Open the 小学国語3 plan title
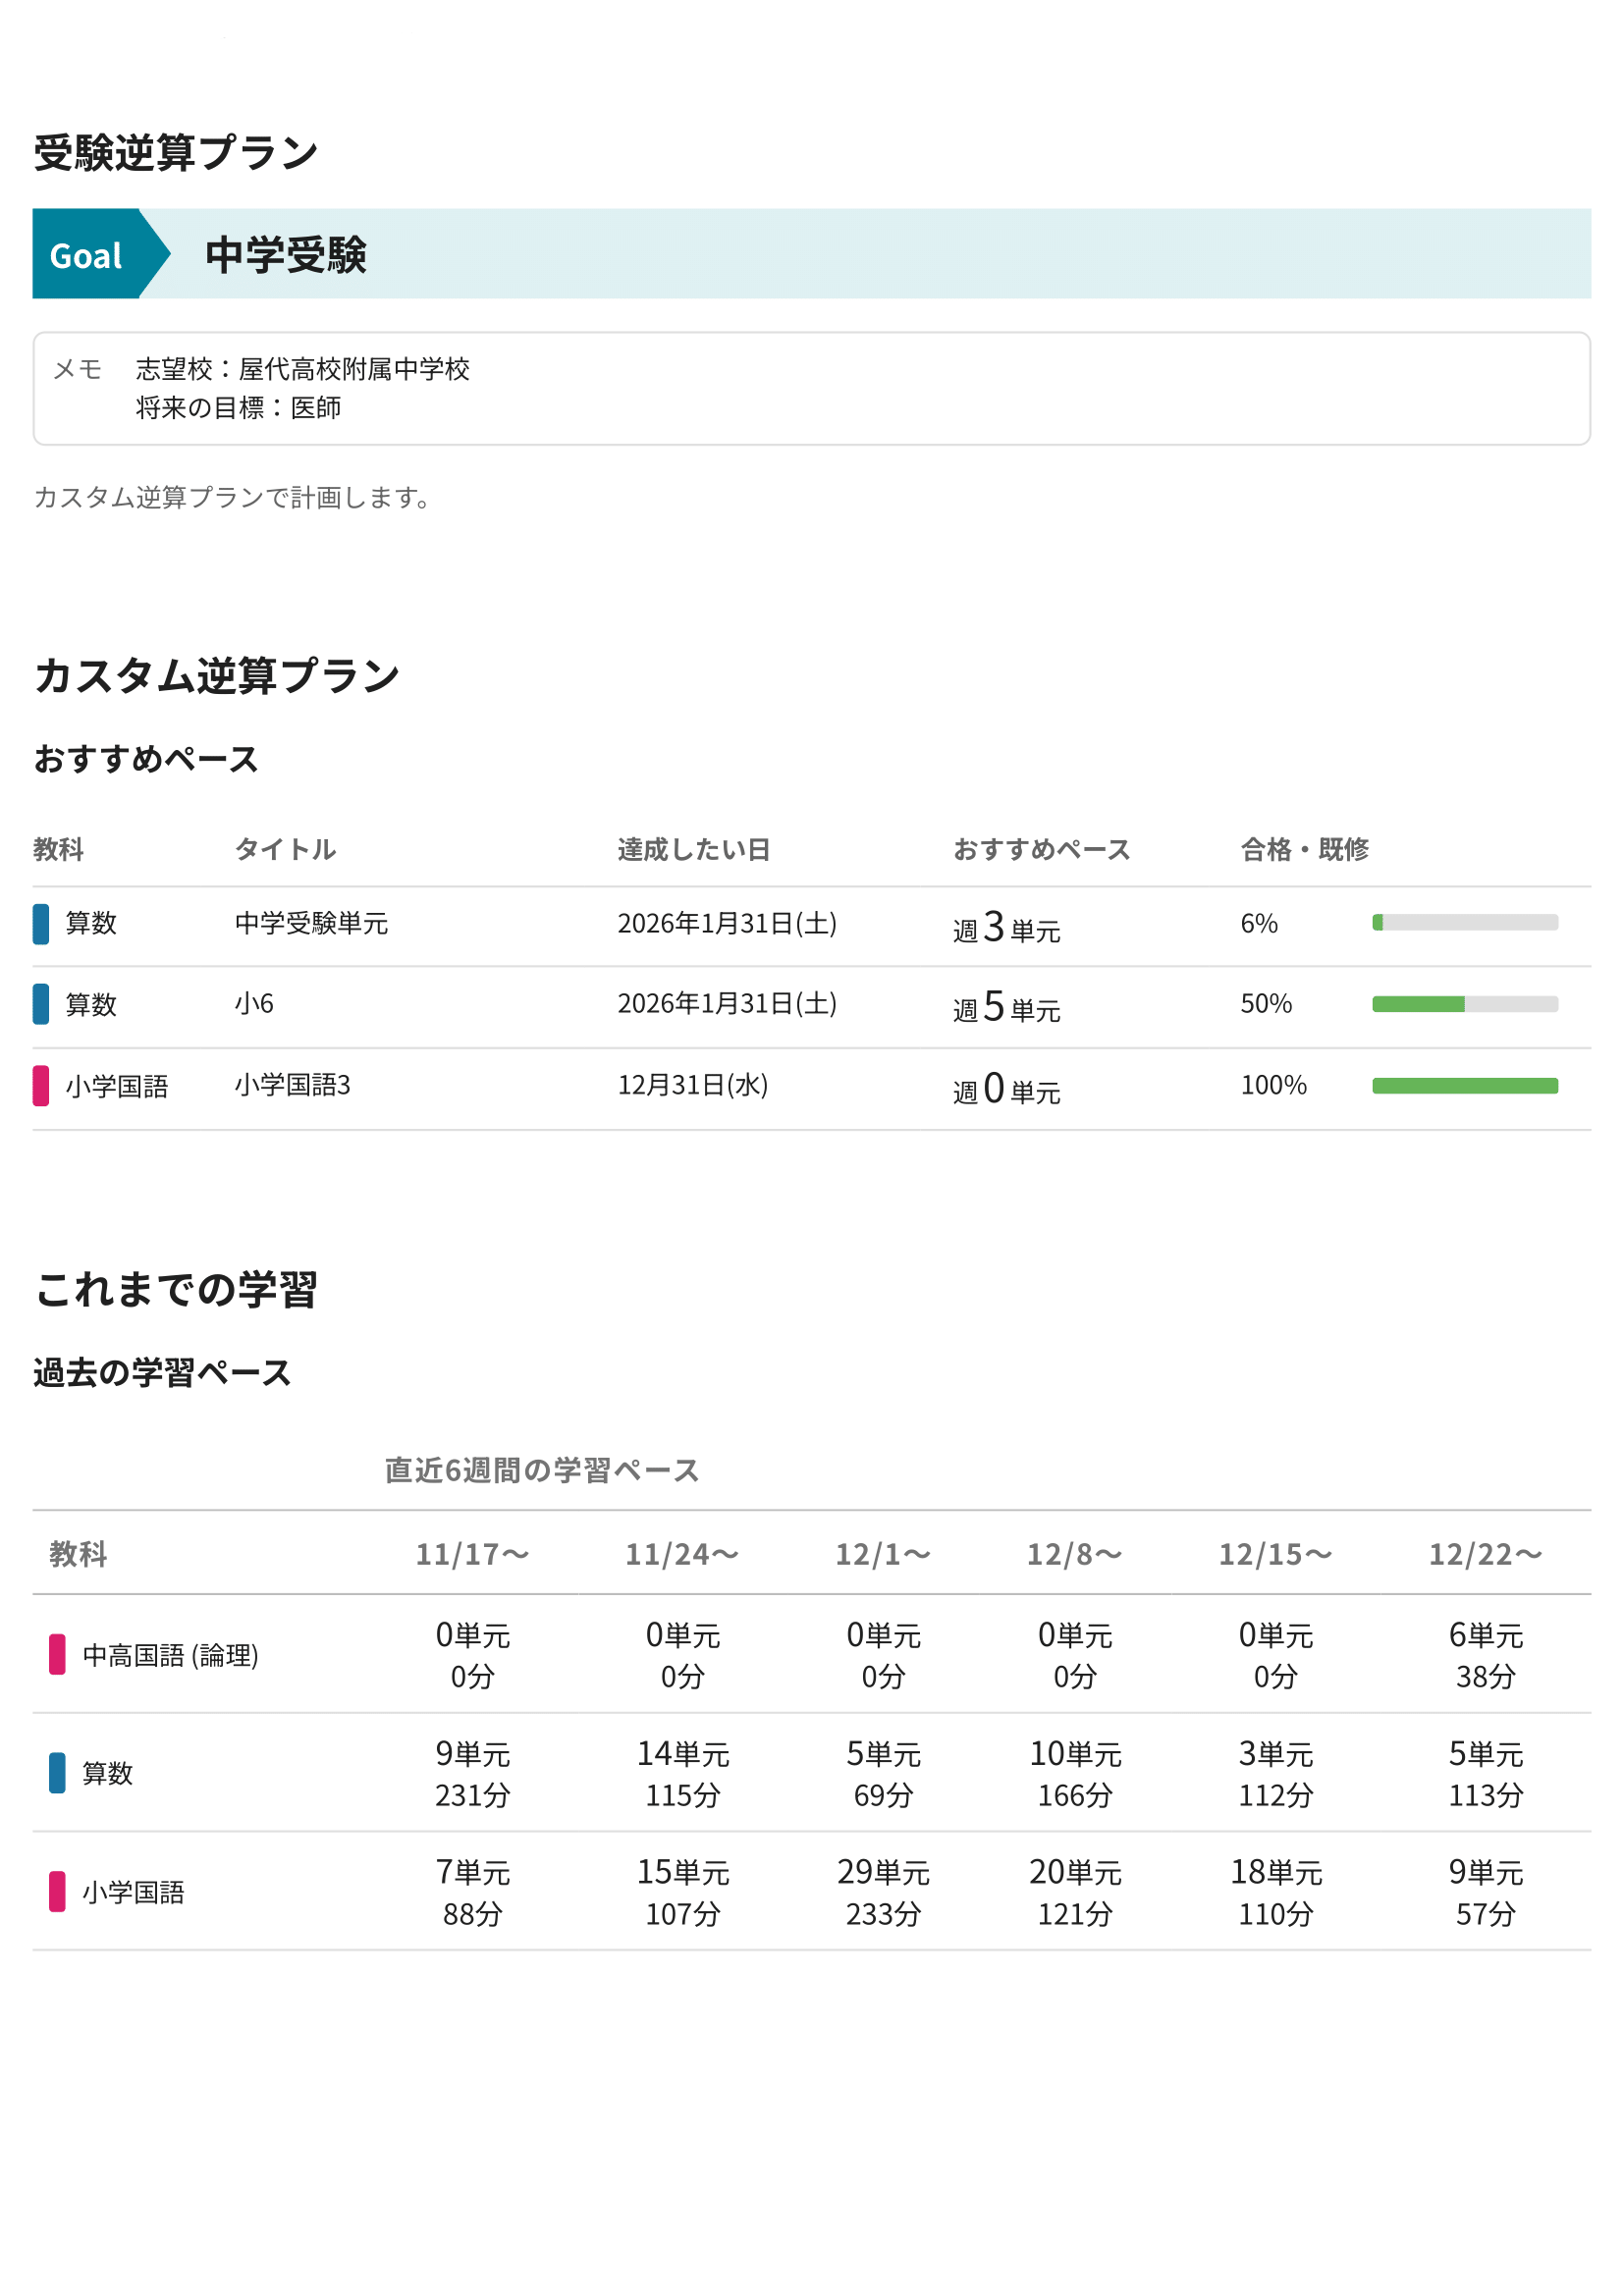The width and height of the screenshot is (1623, 2296). pyautogui.click(x=292, y=1085)
